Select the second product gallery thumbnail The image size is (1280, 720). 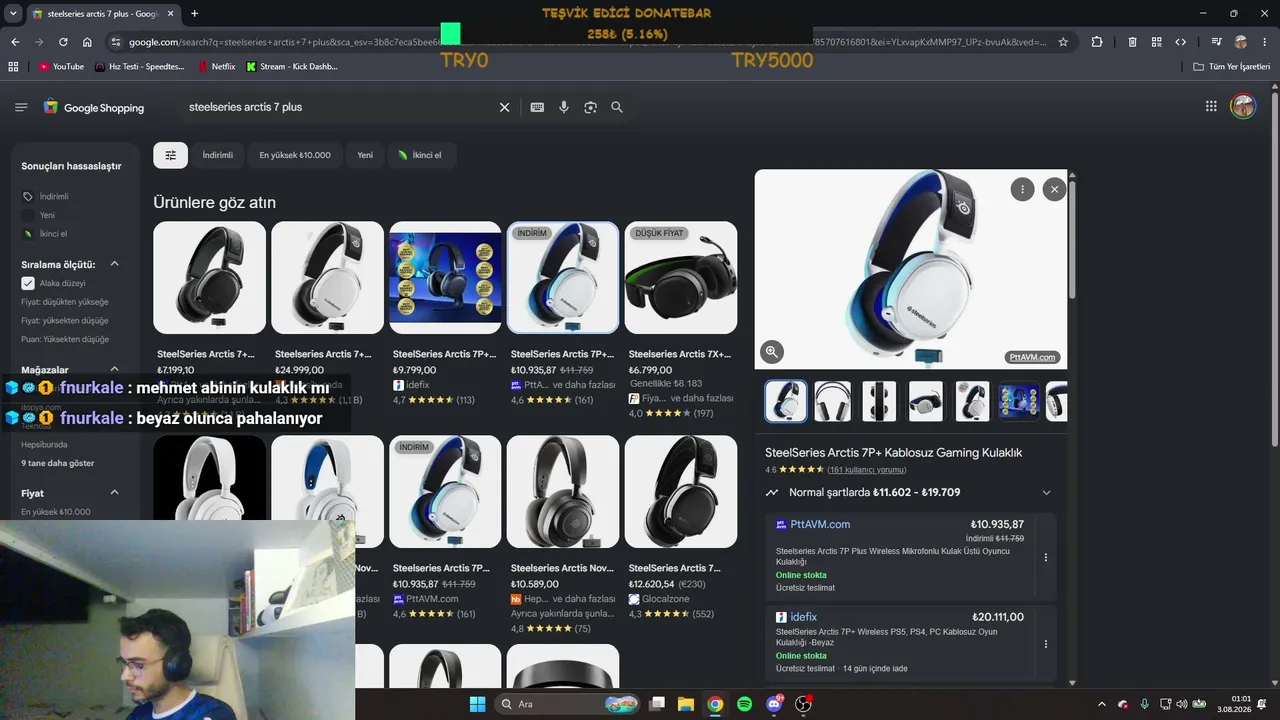[x=832, y=401]
